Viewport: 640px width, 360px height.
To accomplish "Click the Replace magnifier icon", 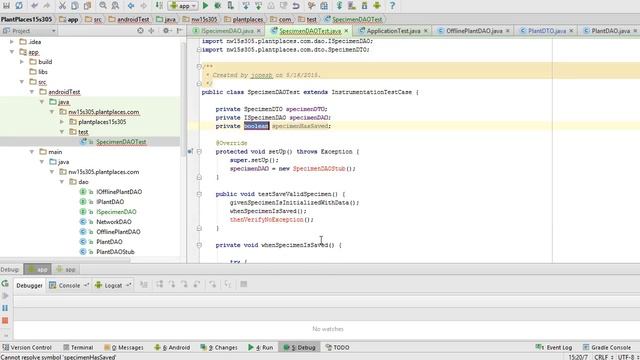I will (116, 5).
